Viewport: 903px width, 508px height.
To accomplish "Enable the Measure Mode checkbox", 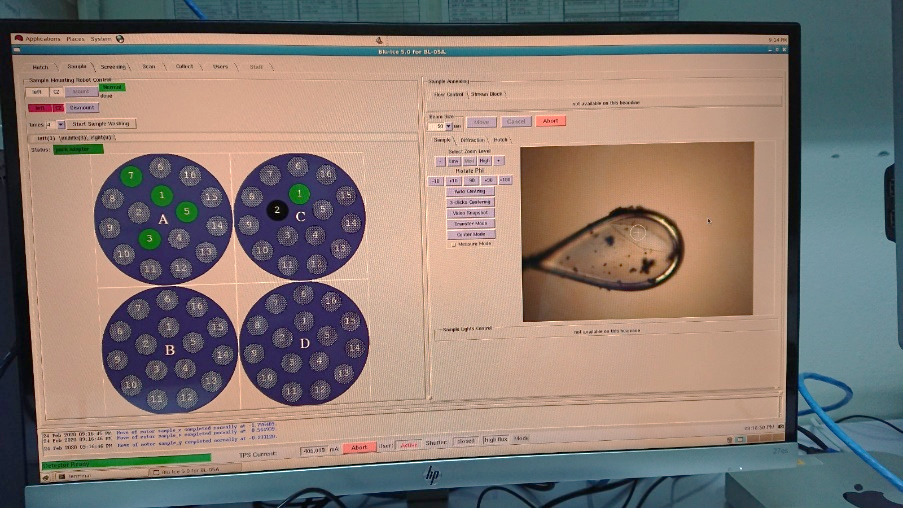I will (x=454, y=243).
